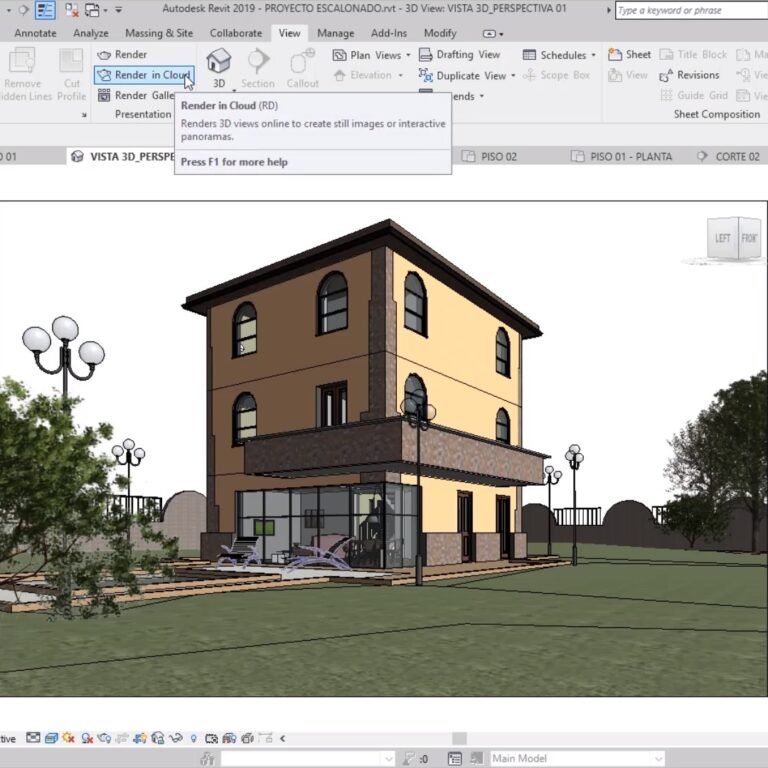Toggle Reveal Hidden Elements lightbulb
The image size is (768, 768).
coord(193,738)
